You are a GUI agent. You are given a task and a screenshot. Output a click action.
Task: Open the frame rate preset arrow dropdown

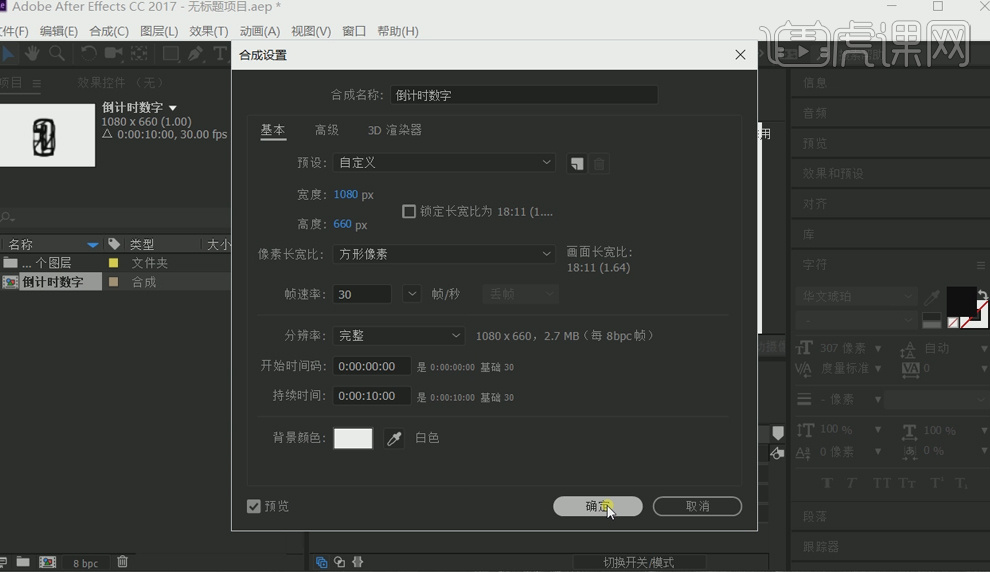point(412,294)
